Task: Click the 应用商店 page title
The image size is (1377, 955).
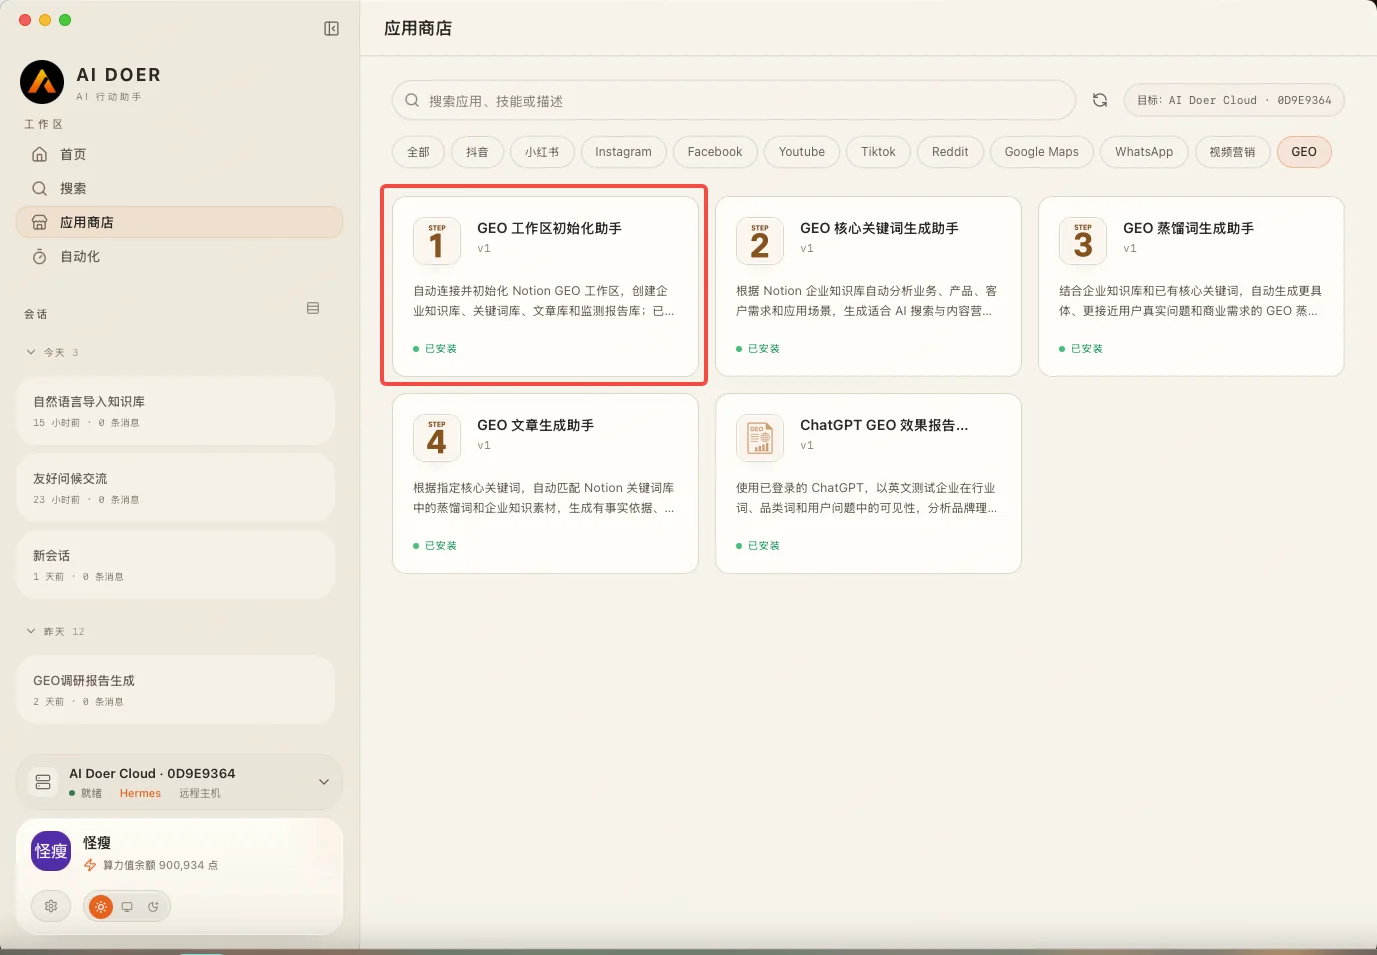Action: coord(418,28)
